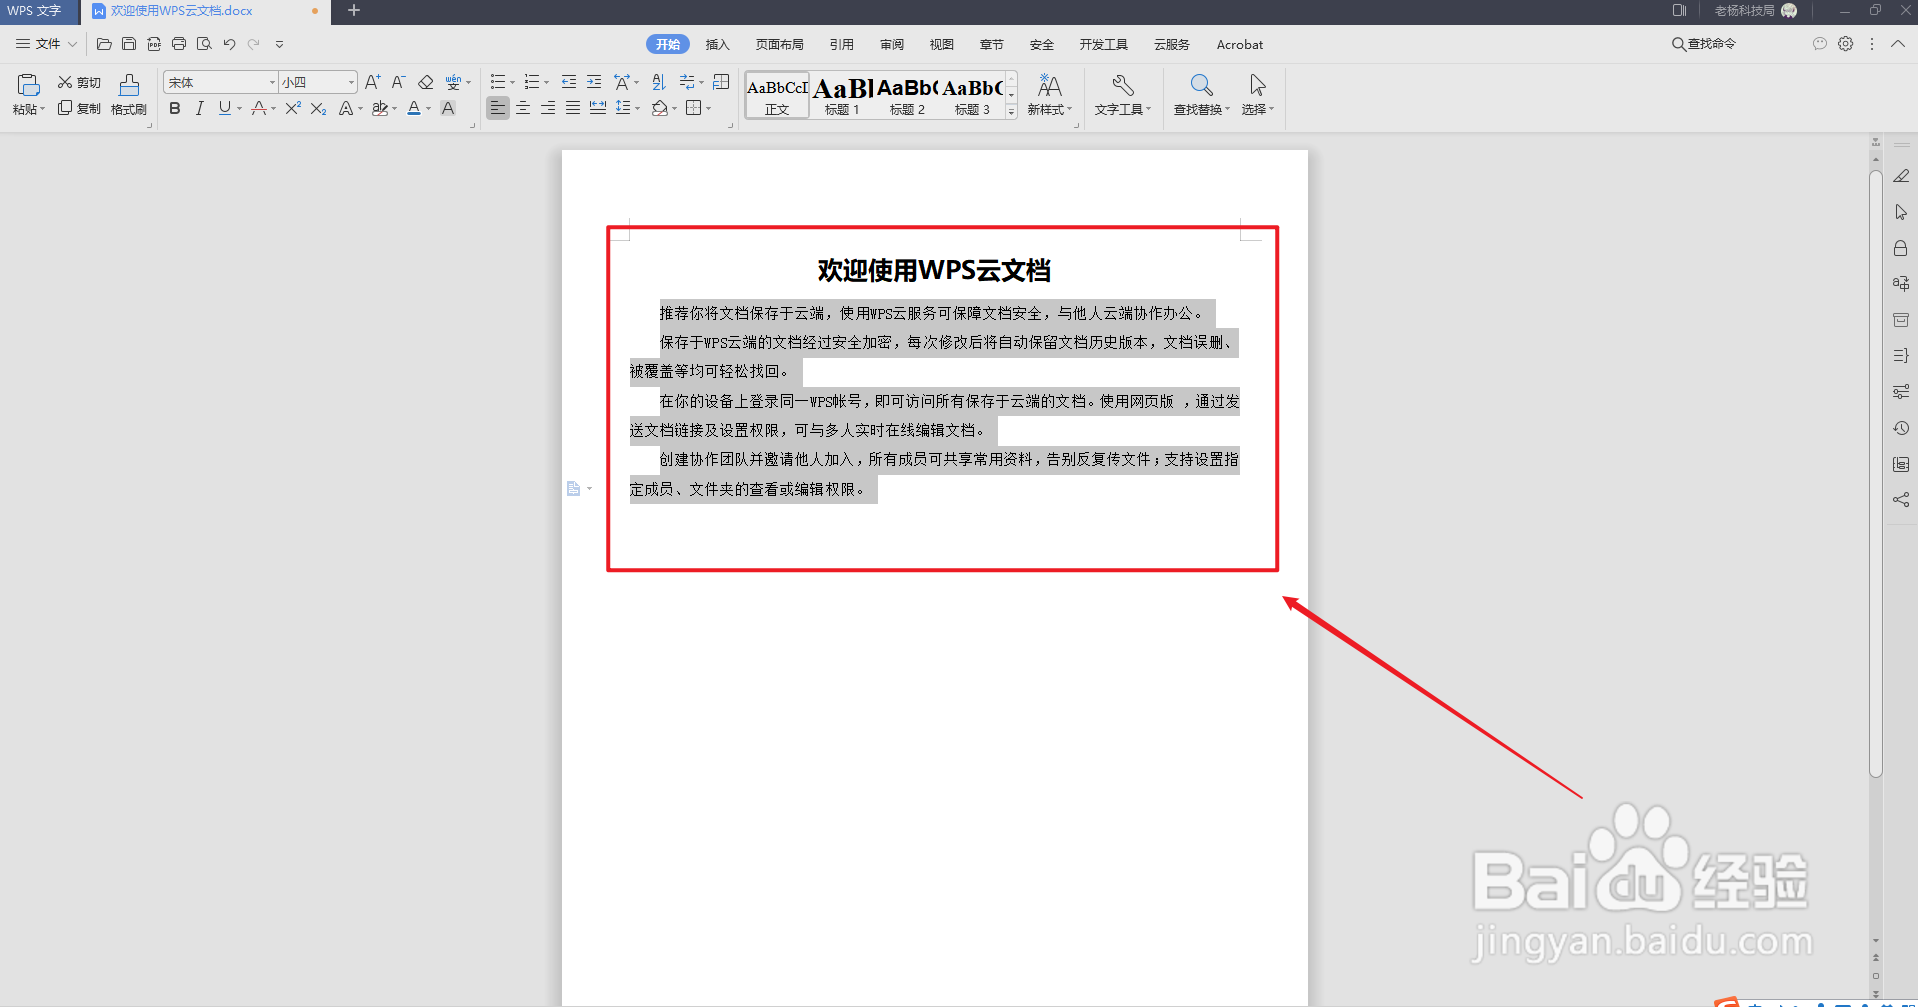Viewport: 1918px width, 1007px height.
Task: Apply subscript X₂ formatting
Action: pyautogui.click(x=318, y=108)
